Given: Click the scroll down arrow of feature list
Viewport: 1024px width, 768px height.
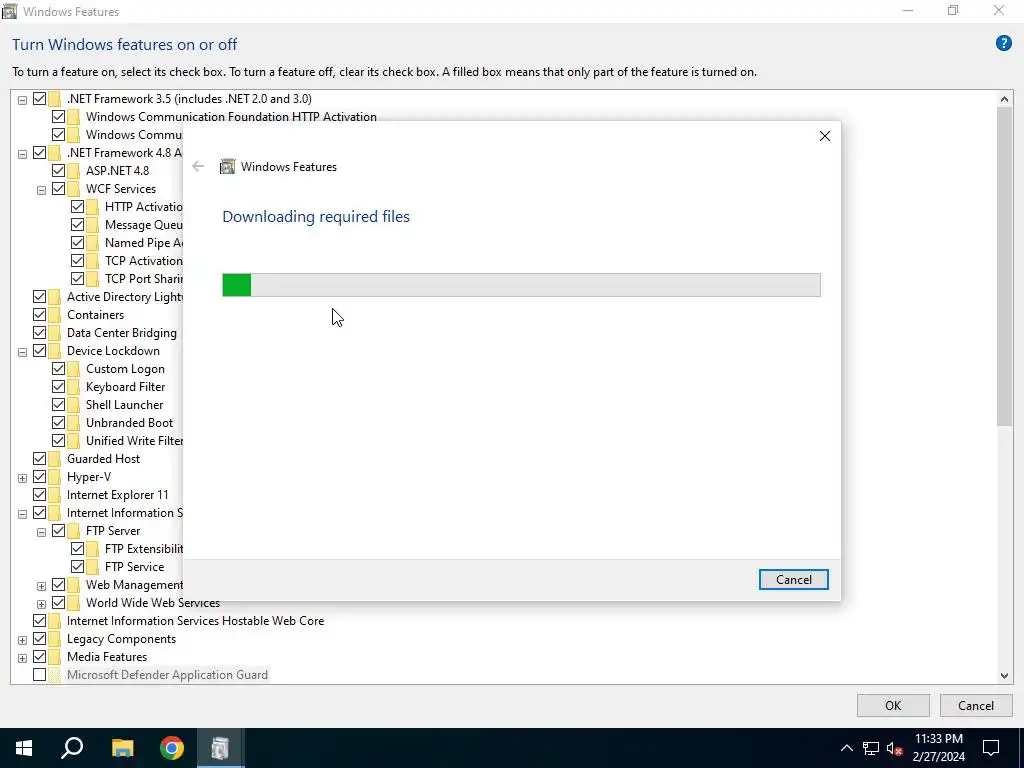Looking at the screenshot, I should tap(1004, 676).
